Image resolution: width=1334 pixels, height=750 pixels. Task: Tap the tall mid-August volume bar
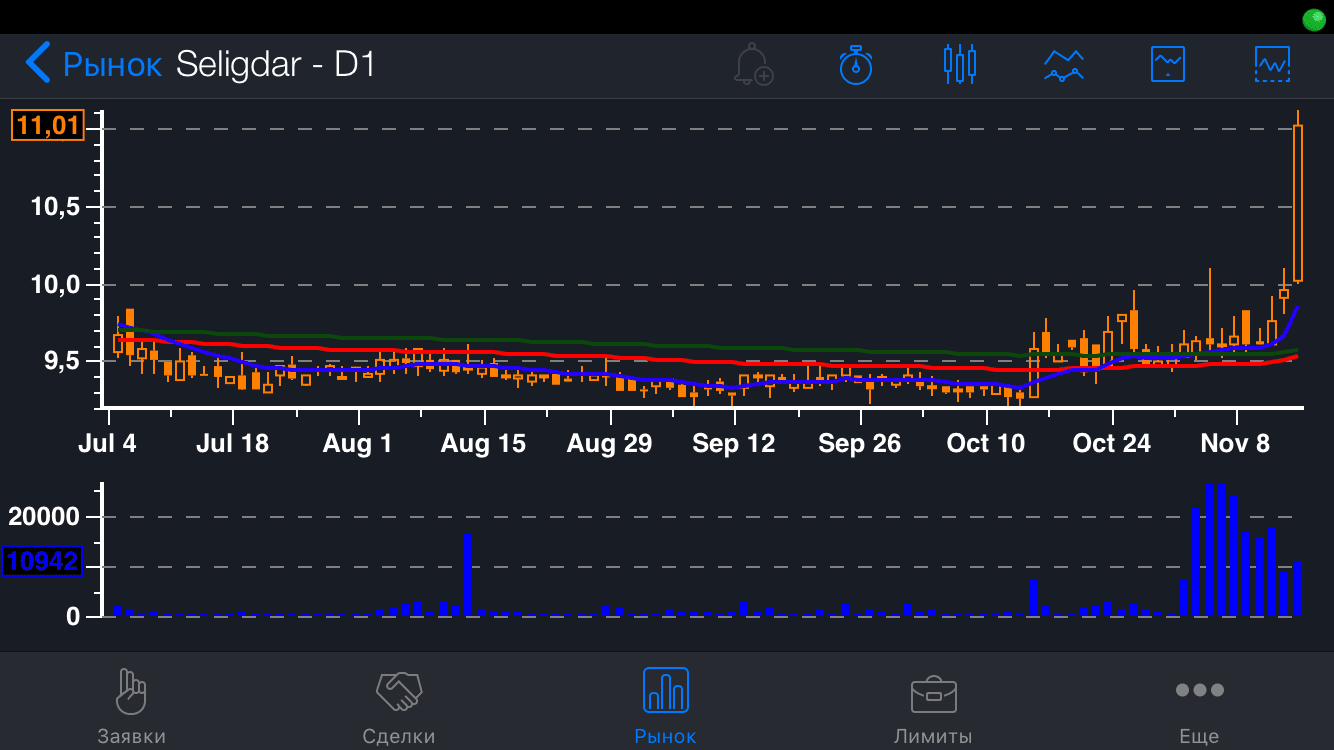coord(467,575)
